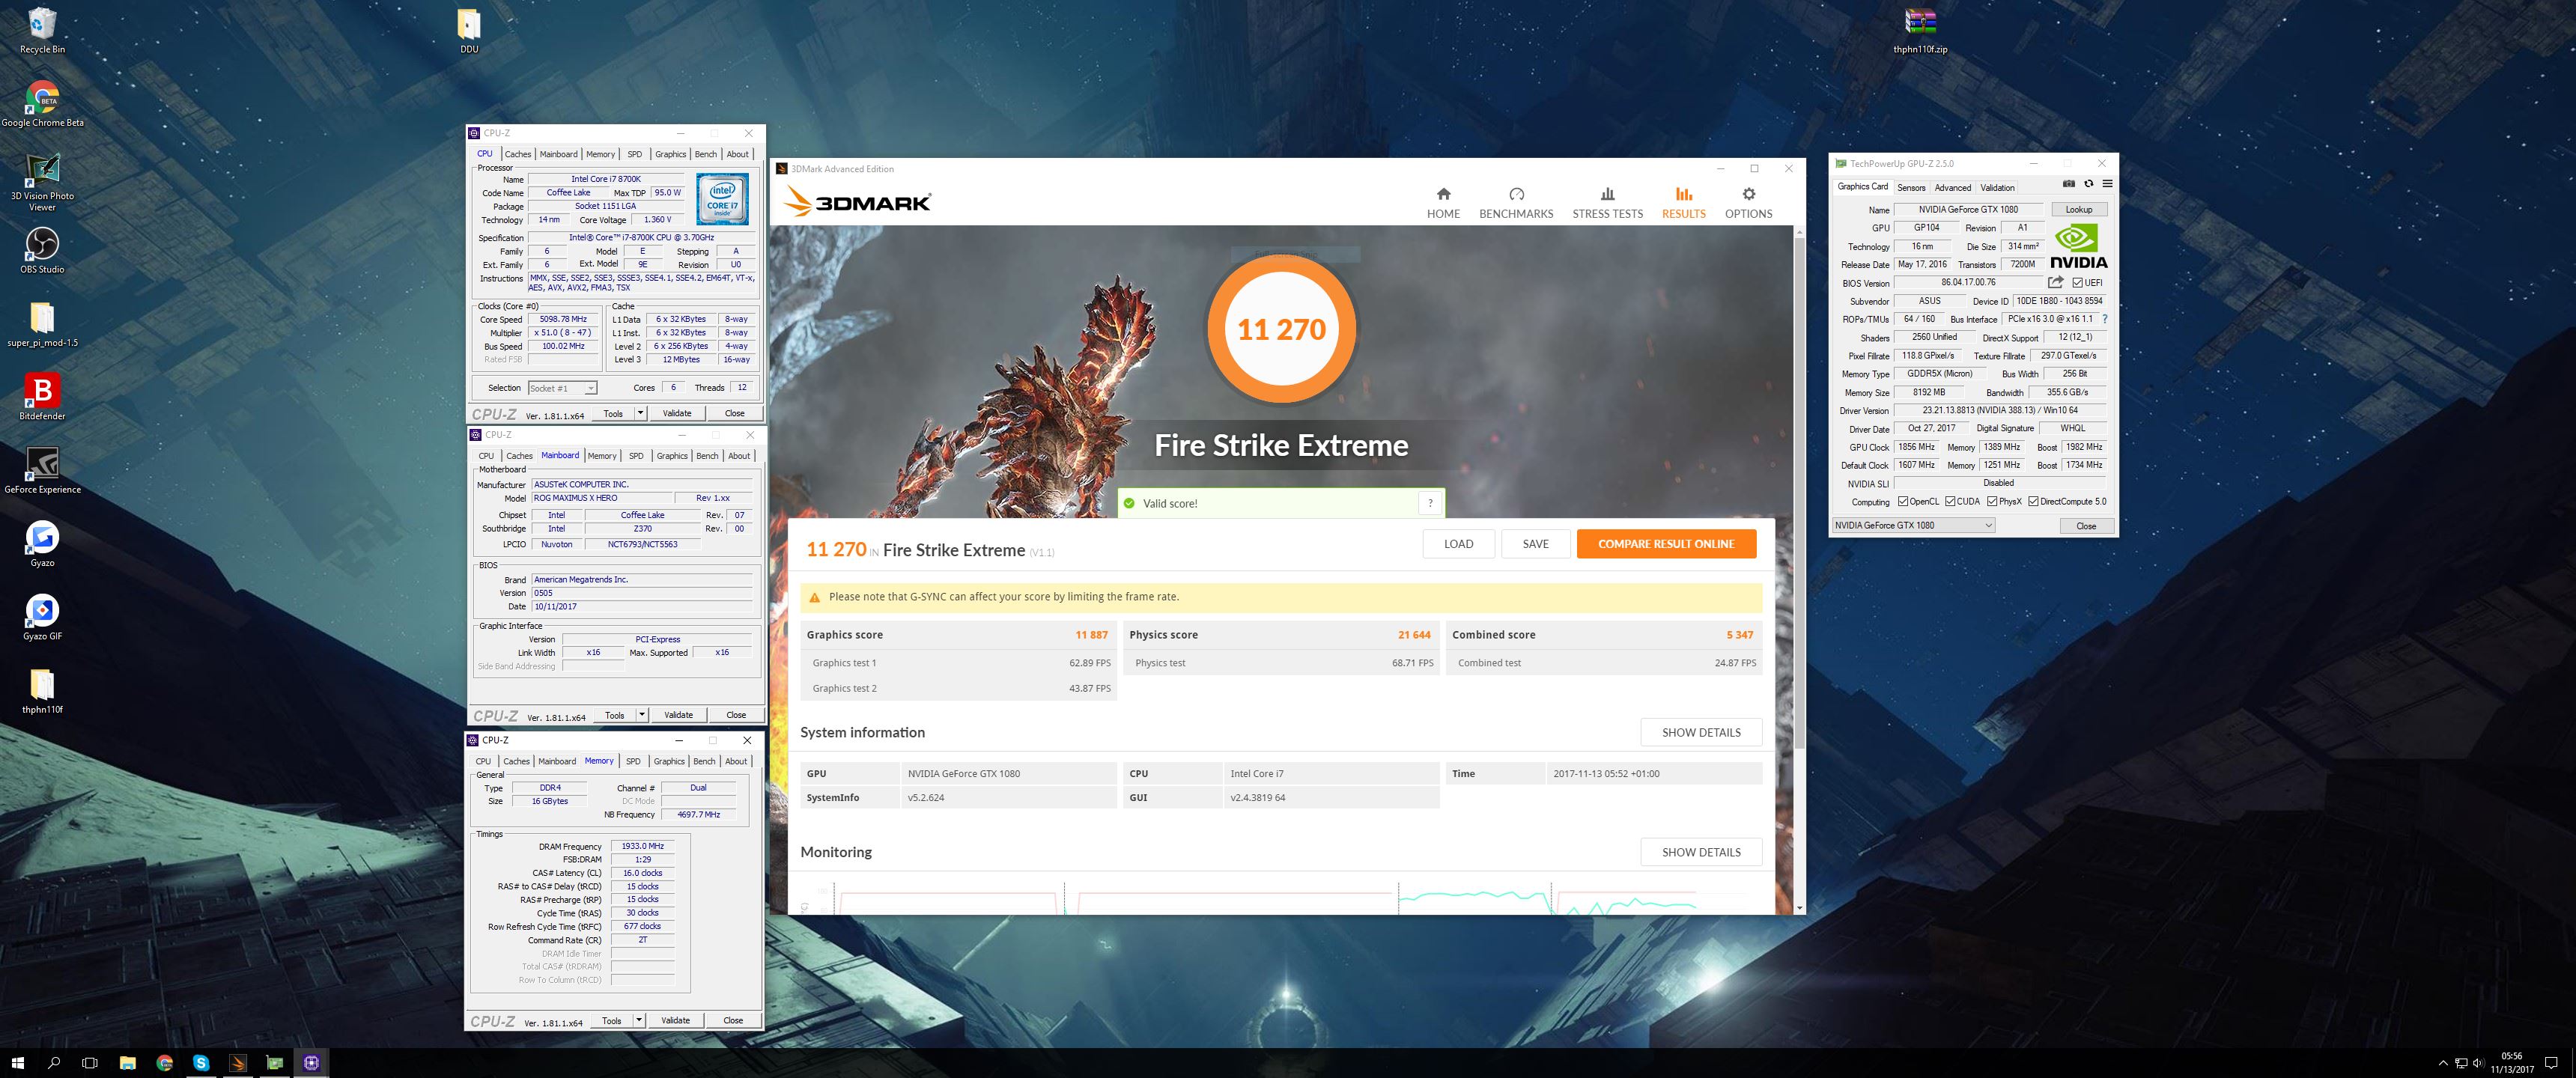Open the DDU folder on desktop
The height and width of the screenshot is (1078, 2576).
[x=469, y=30]
